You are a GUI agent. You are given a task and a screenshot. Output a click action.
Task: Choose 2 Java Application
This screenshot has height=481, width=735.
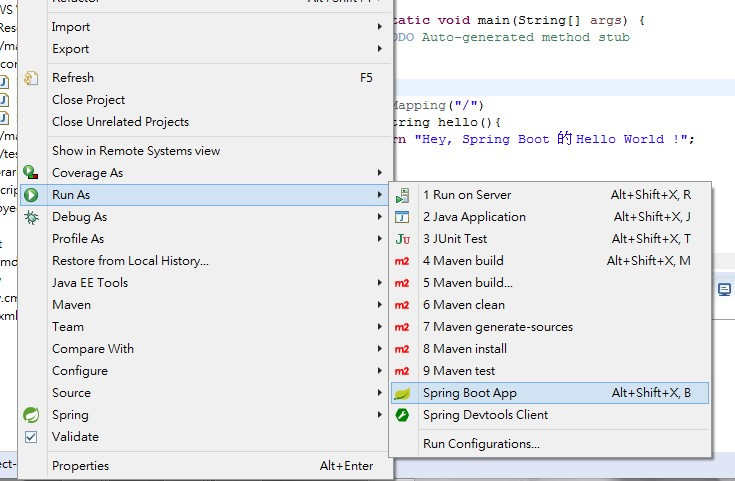pyautogui.click(x=550, y=217)
